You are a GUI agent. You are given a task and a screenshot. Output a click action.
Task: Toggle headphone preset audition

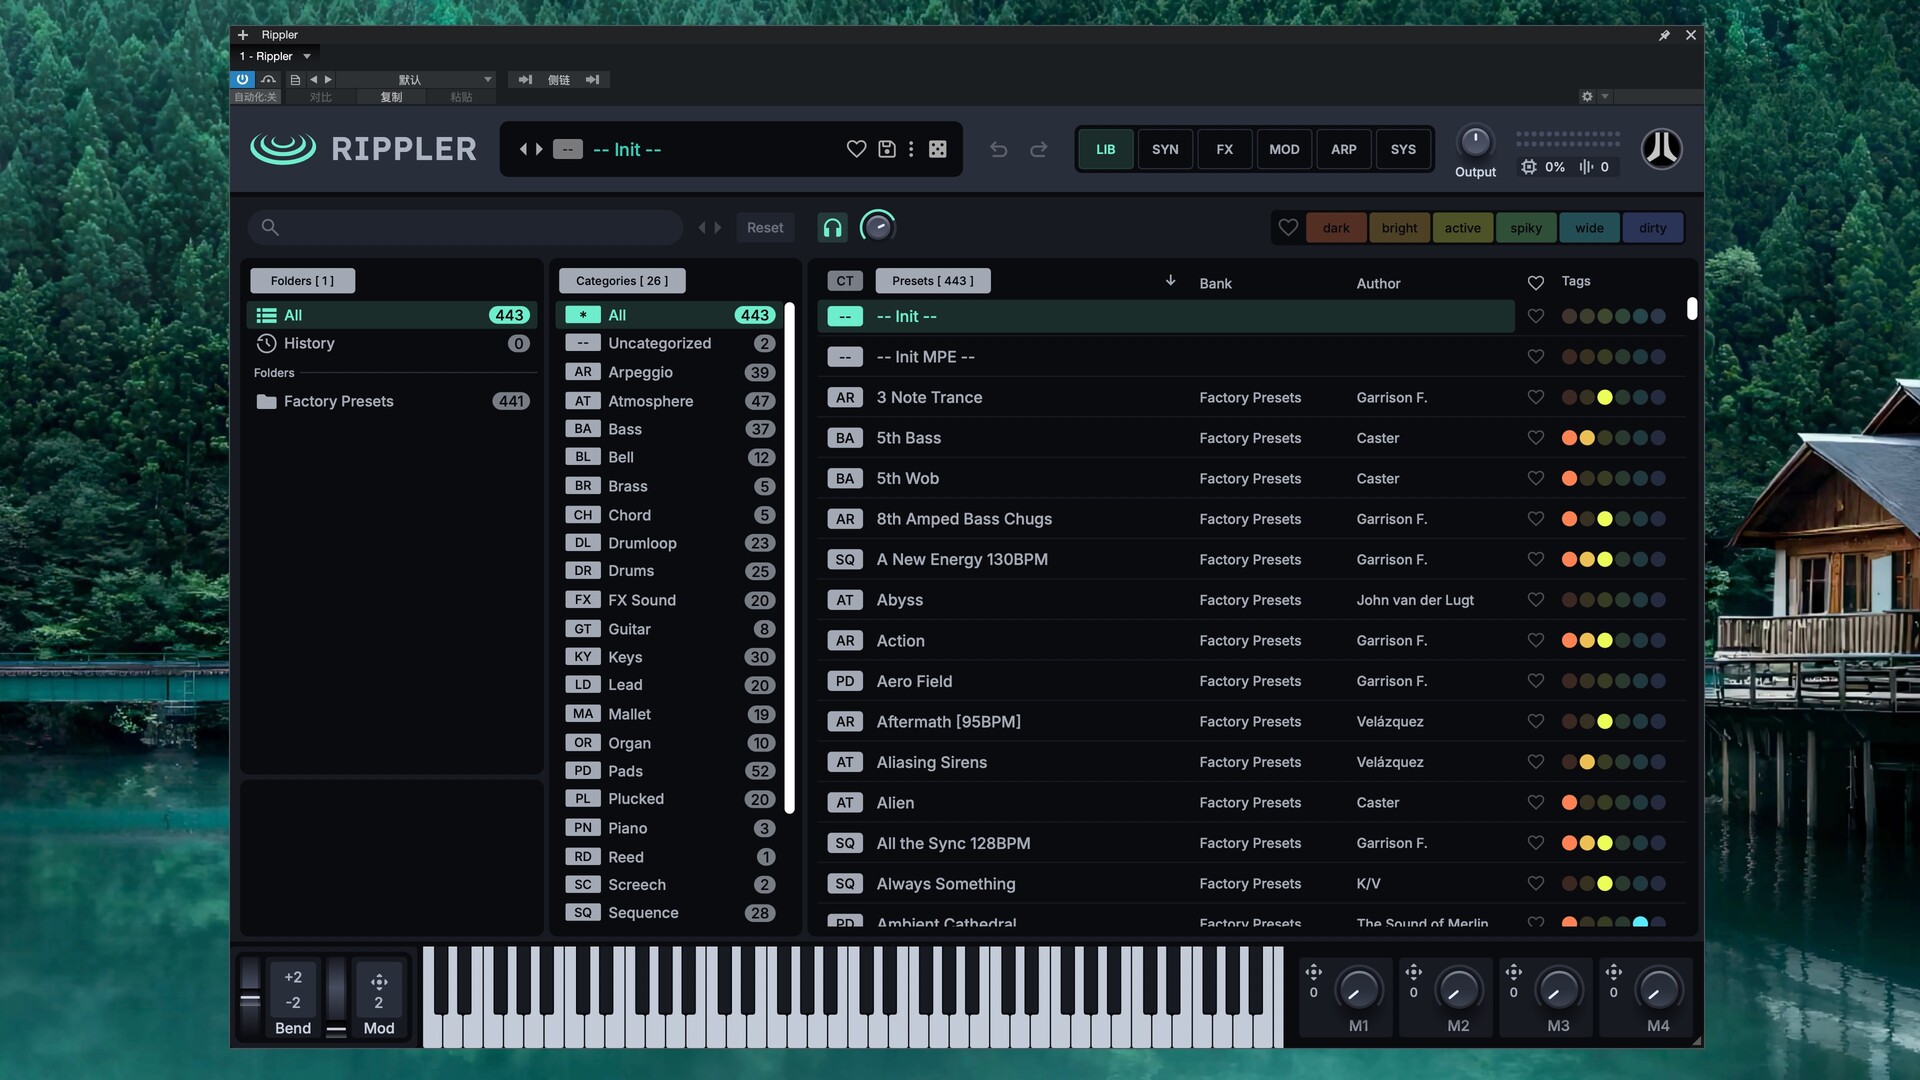(x=832, y=228)
